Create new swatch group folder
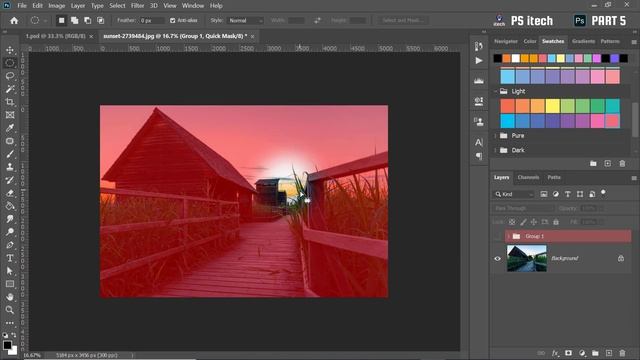640x360 pixels. click(x=593, y=164)
